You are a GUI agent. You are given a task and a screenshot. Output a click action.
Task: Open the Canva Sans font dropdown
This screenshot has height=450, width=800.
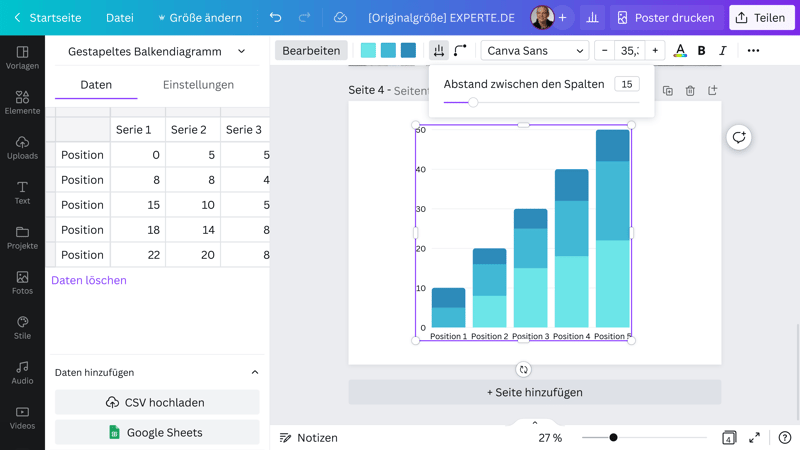[x=535, y=51]
